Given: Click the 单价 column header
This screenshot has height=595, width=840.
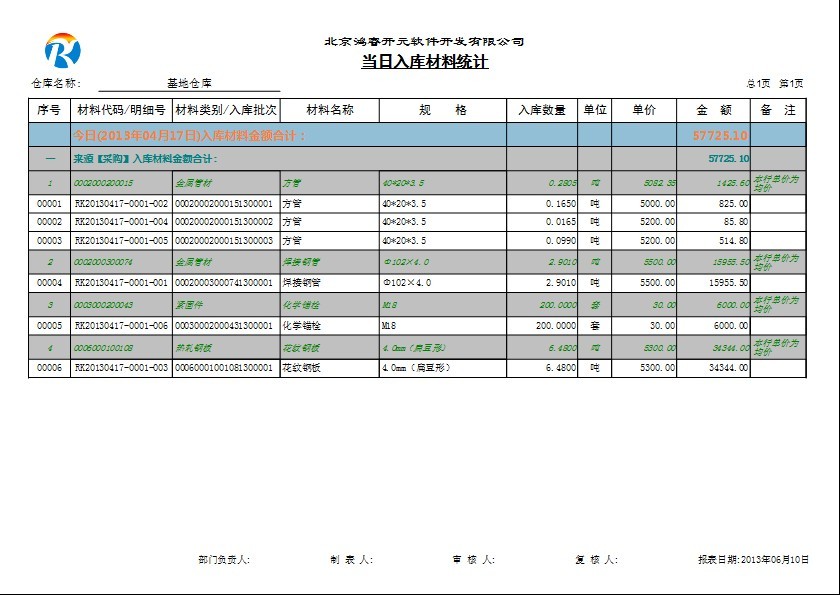Looking at the screenshot, I should [x=644, y=110].
